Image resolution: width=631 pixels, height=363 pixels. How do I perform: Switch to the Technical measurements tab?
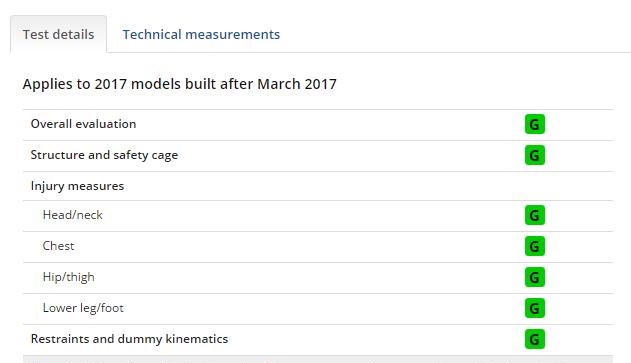point(201,34)
